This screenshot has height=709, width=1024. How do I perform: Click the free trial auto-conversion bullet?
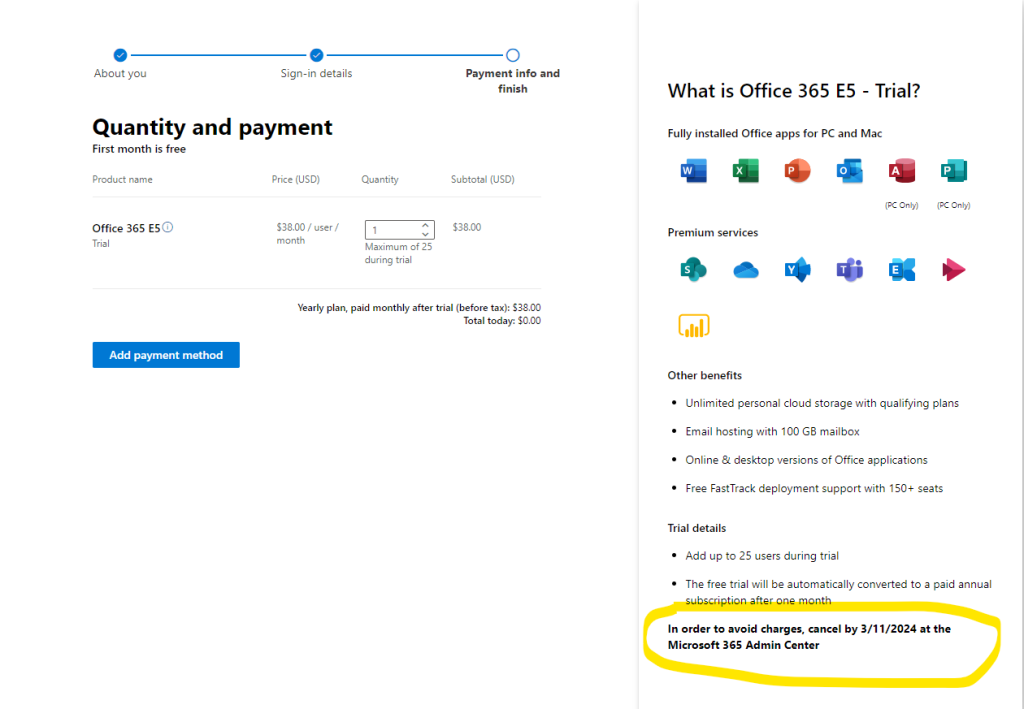[839, 592]
